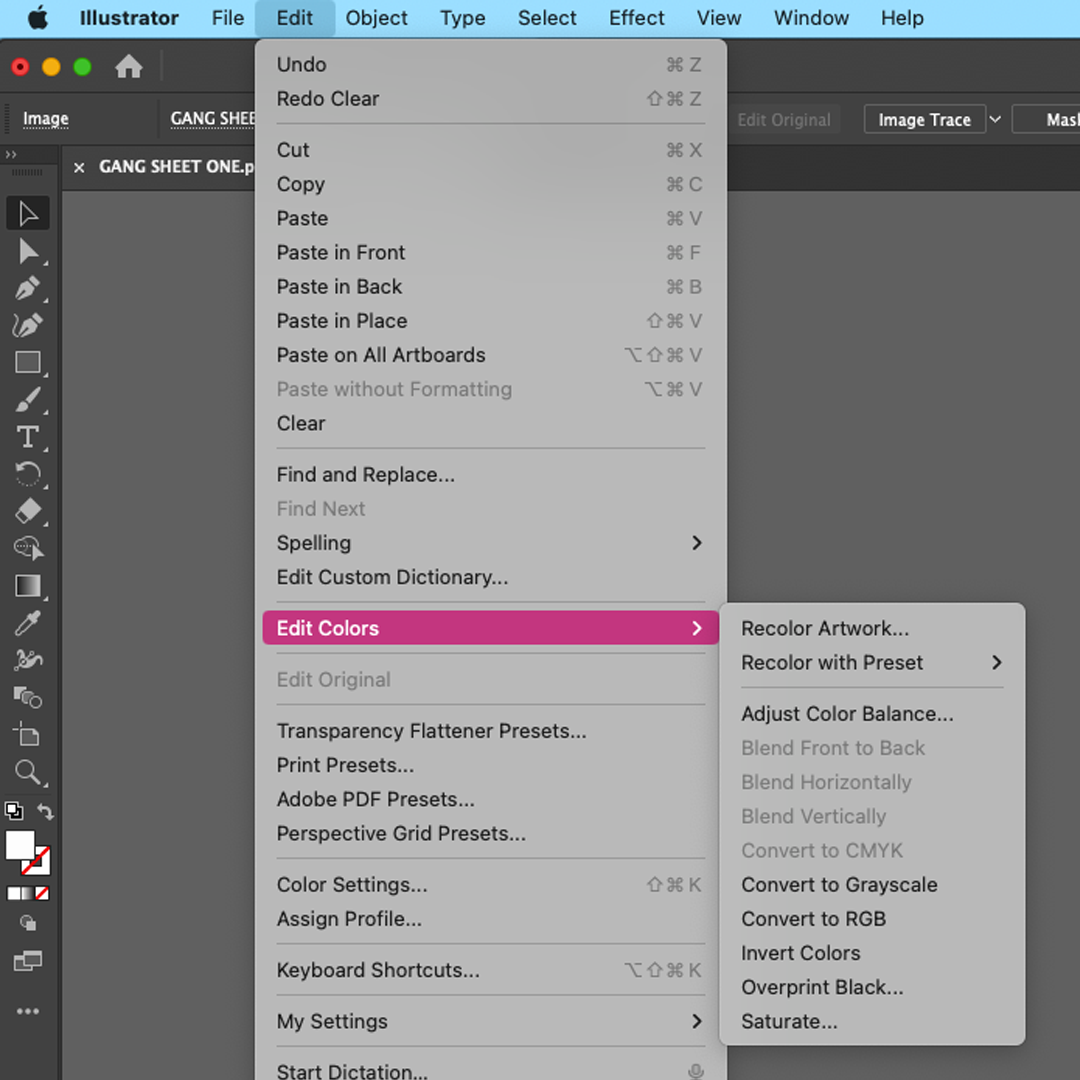Choose the Rectangle tool
Image resolution: width=1080 pixels, height=1080 pixels.
(x=28, y=363)
